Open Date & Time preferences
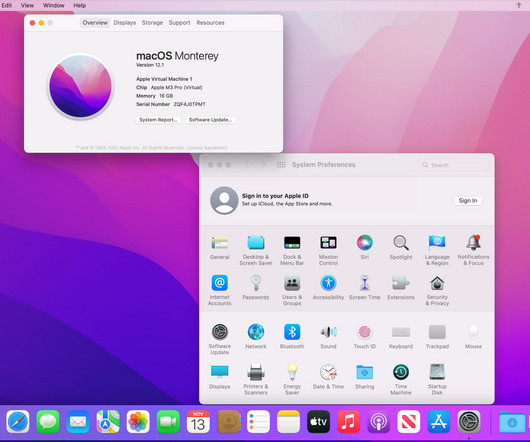This screenshot has width=530, height=442. (328, 377)
